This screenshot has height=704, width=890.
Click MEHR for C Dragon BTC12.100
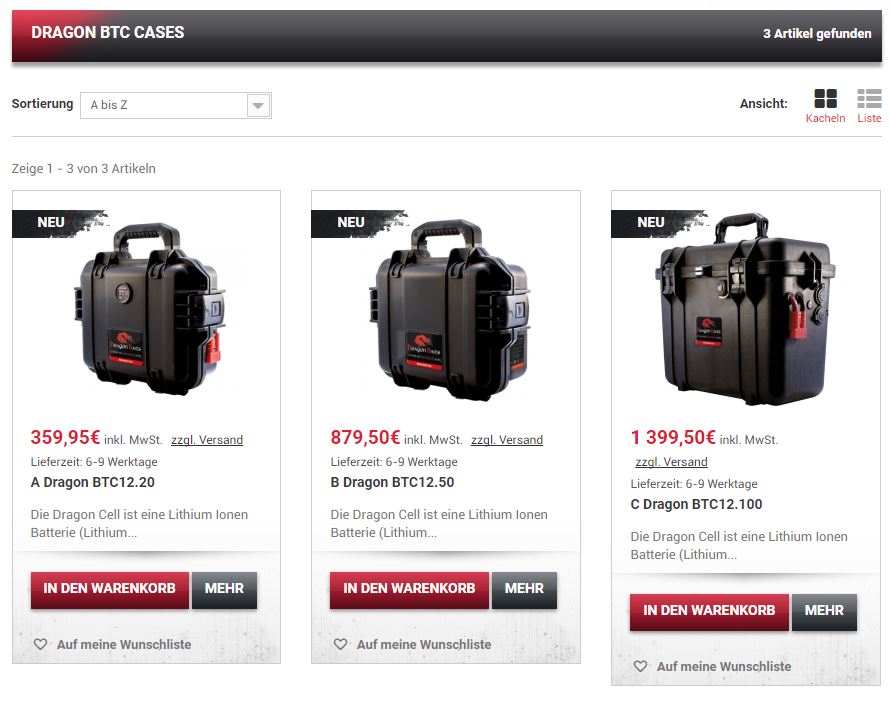pos(824,611)
